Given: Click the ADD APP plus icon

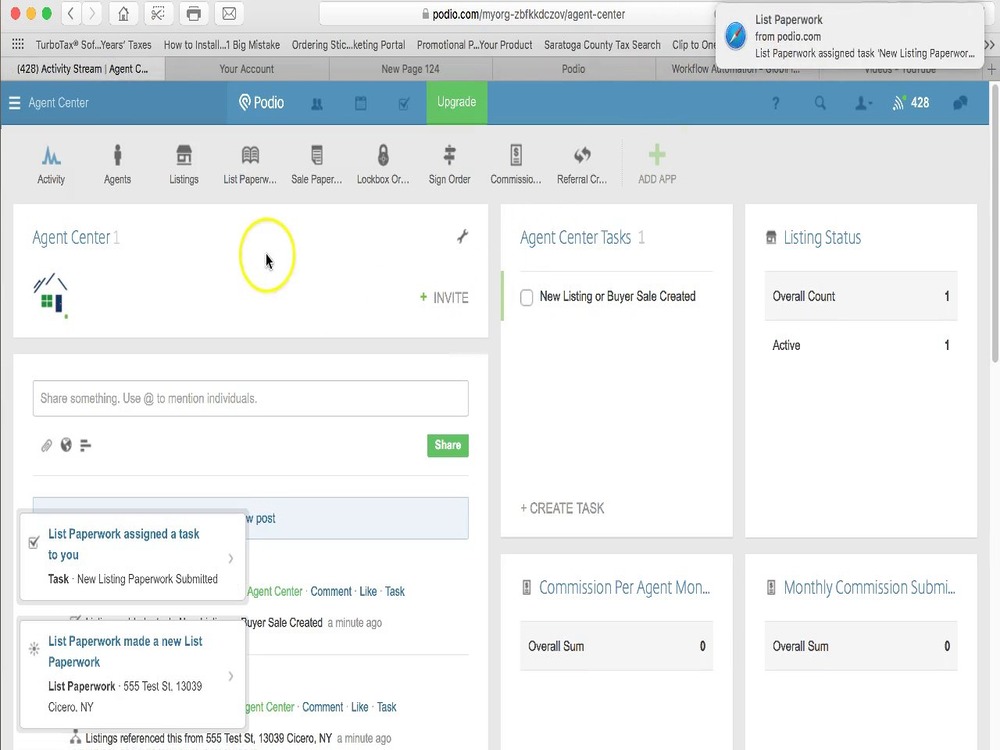Looking at the screenshot, I should (x=657, y=155).
